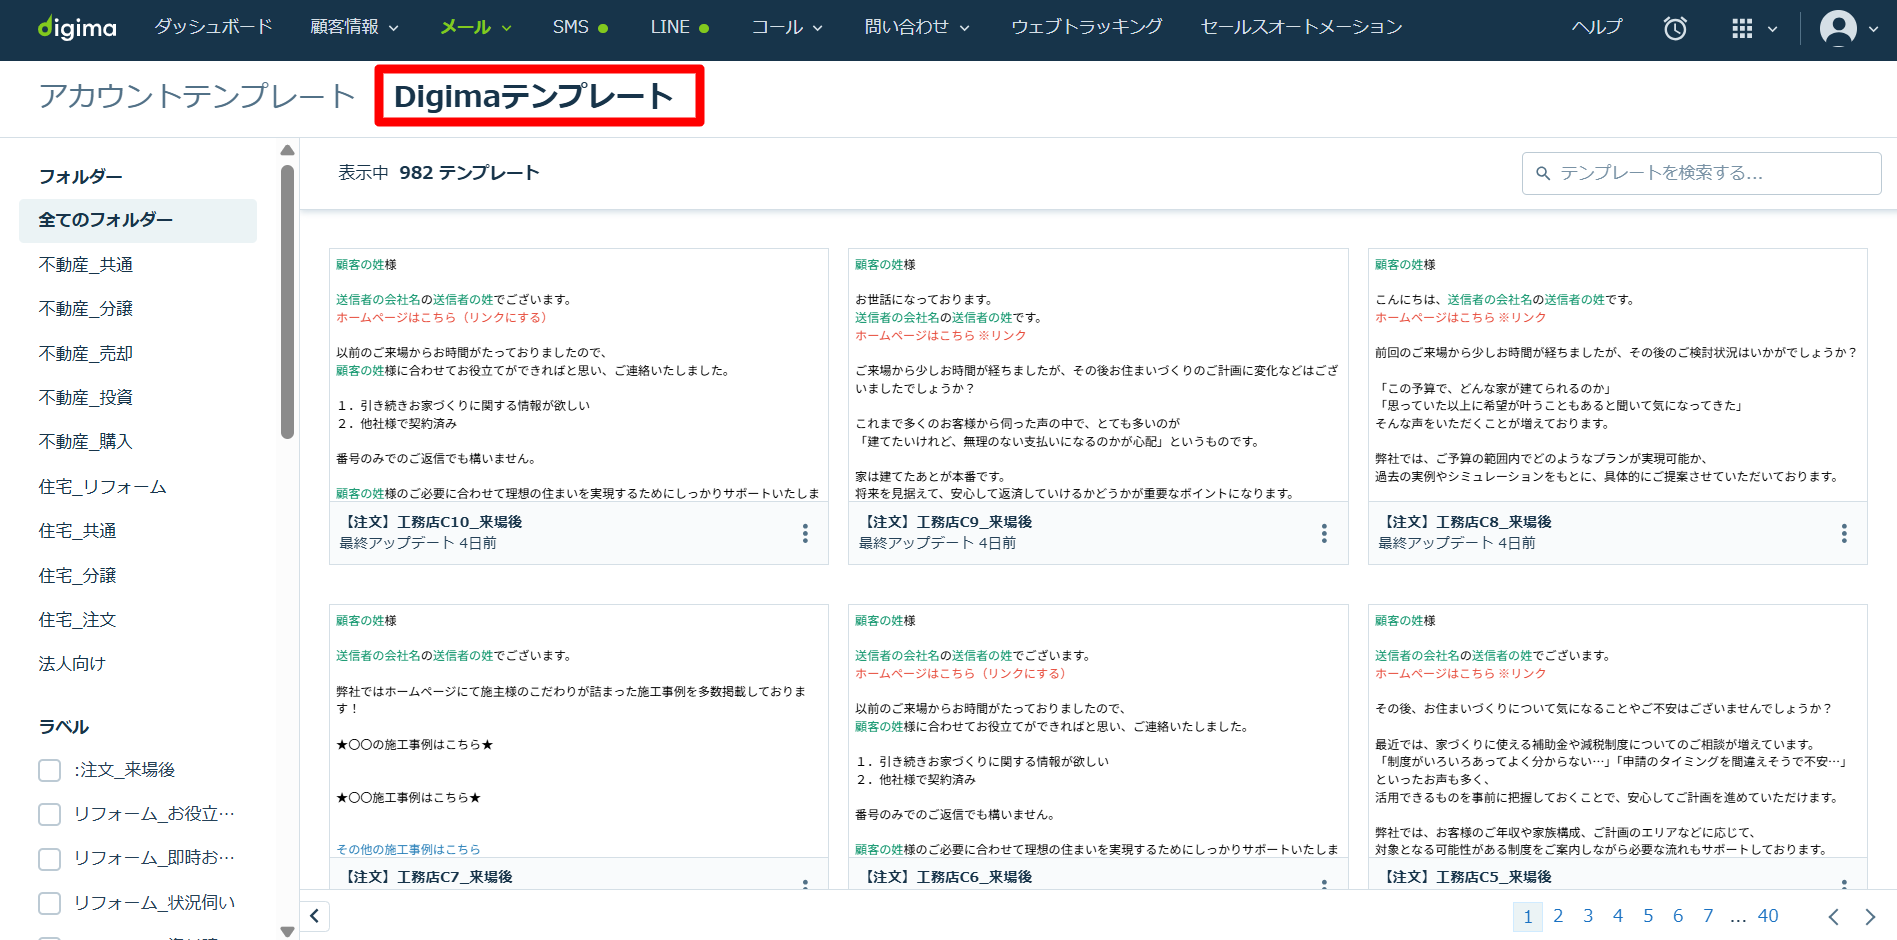Screen dimensions: 1897x940
Task: Open options menu for 工務店C9_来場後 template
Action: [x=1324, y=533]
